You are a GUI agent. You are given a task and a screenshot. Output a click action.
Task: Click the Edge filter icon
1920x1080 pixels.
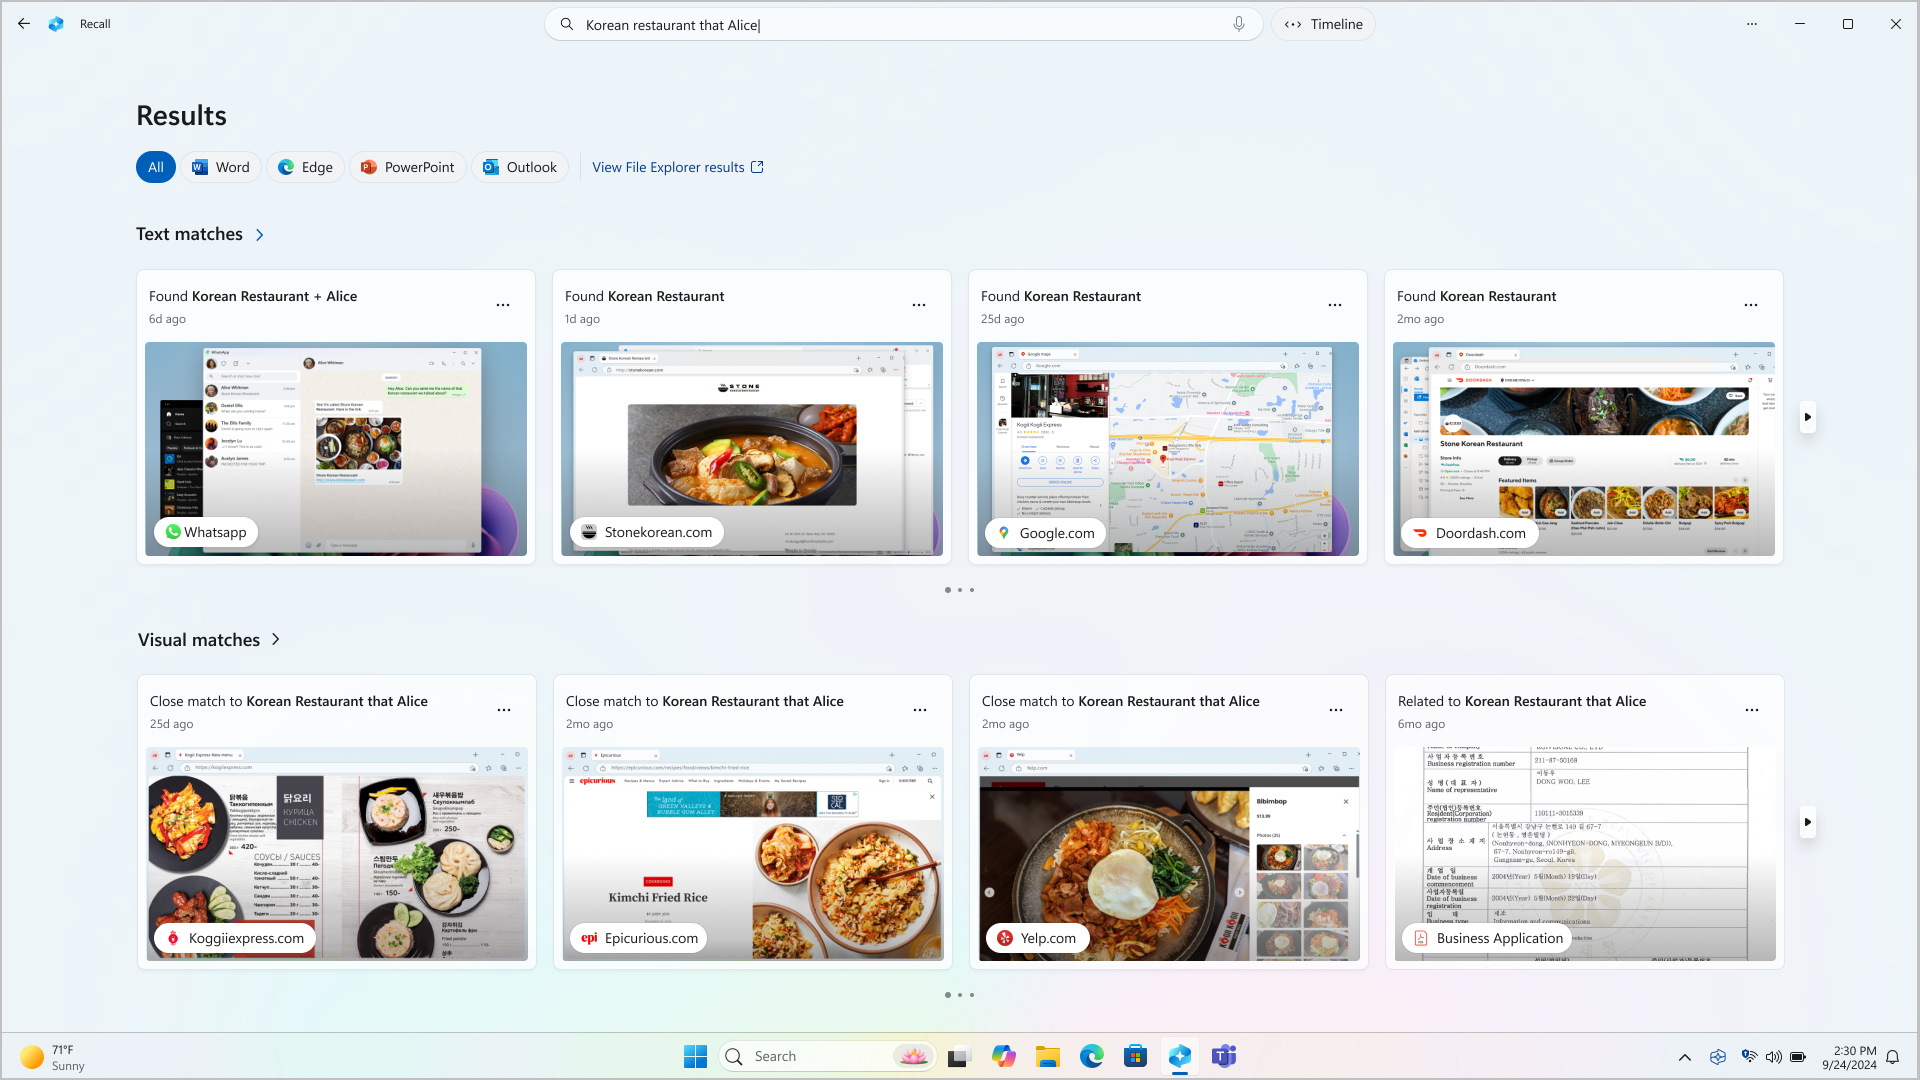pos(305,166)
